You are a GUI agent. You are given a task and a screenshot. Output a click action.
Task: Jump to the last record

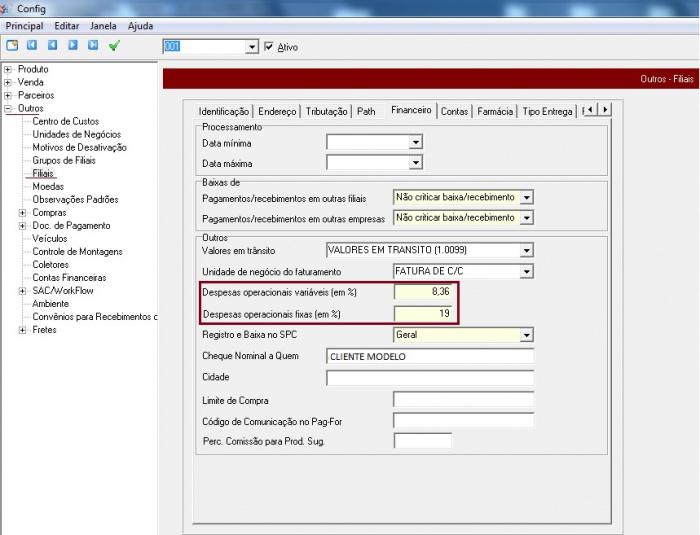(x=92, y=46)
